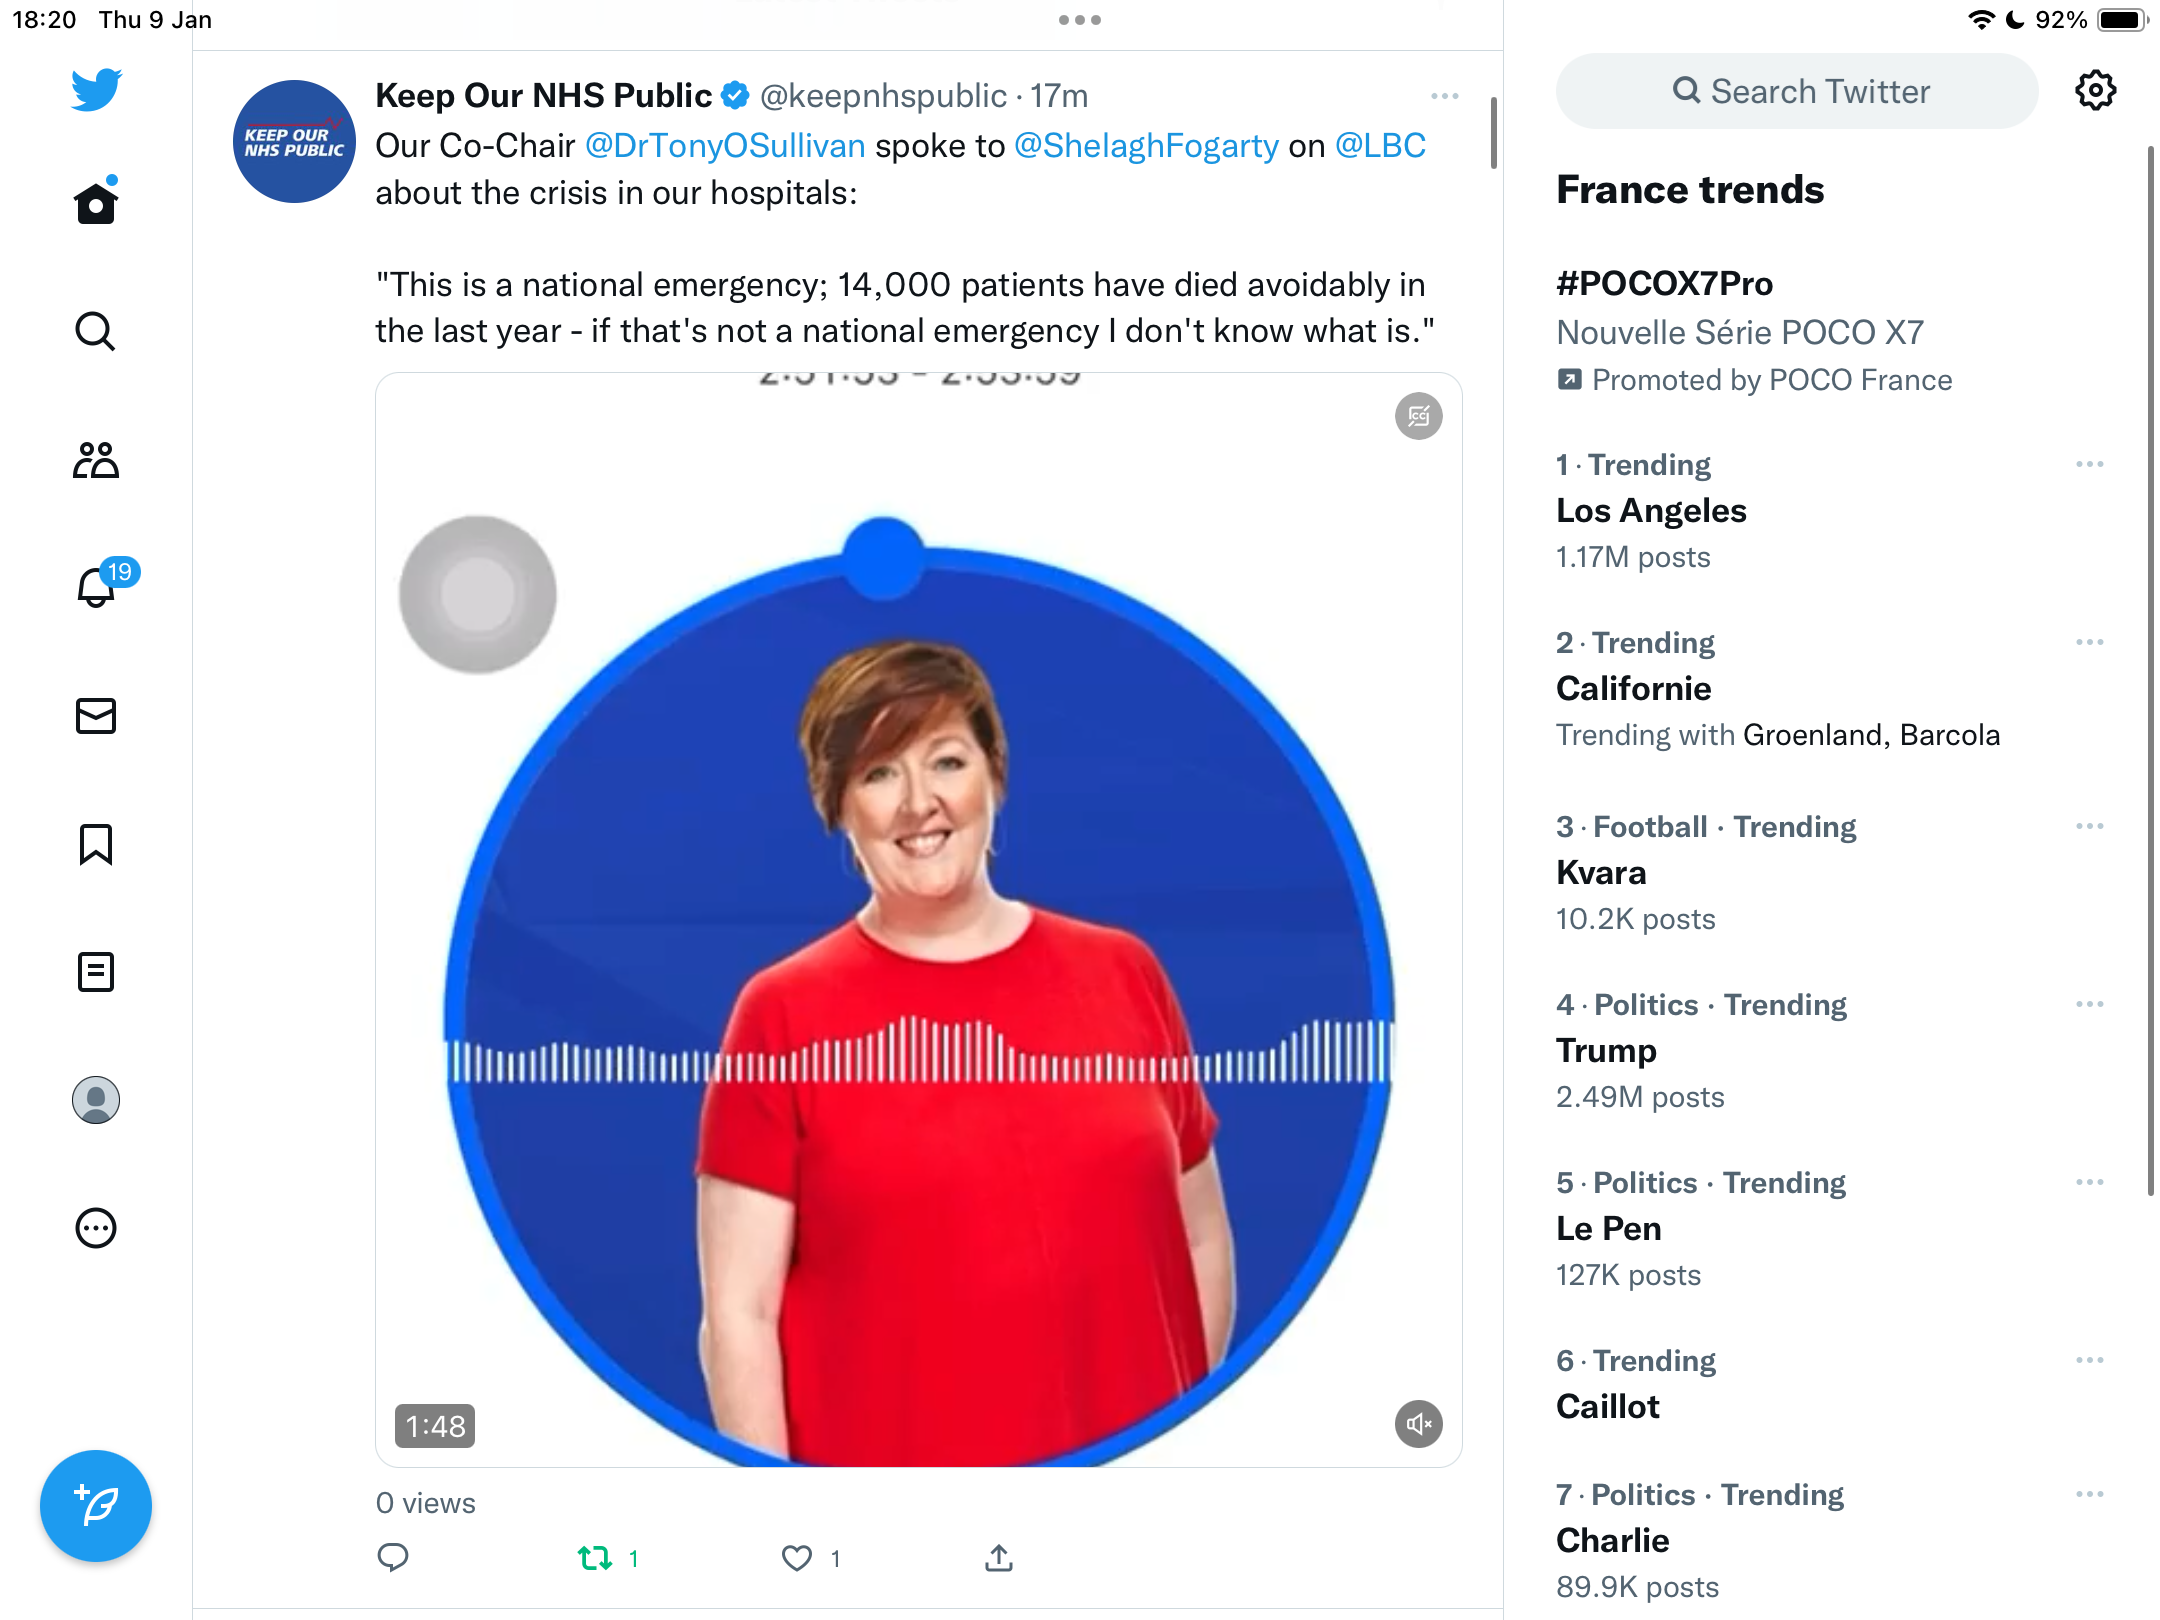Go to Home timeline icon
The height and width of the screenshot is (1620, 2160).
(x=96, y=202)
